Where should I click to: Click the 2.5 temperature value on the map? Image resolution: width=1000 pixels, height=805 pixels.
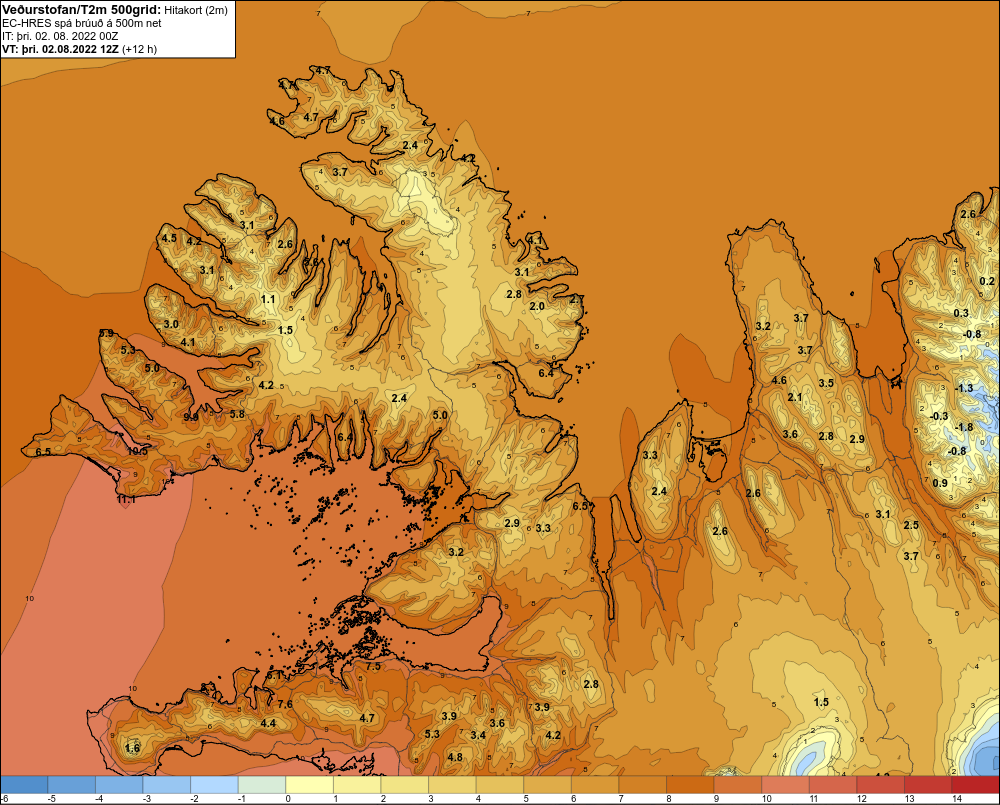point(911,524)
